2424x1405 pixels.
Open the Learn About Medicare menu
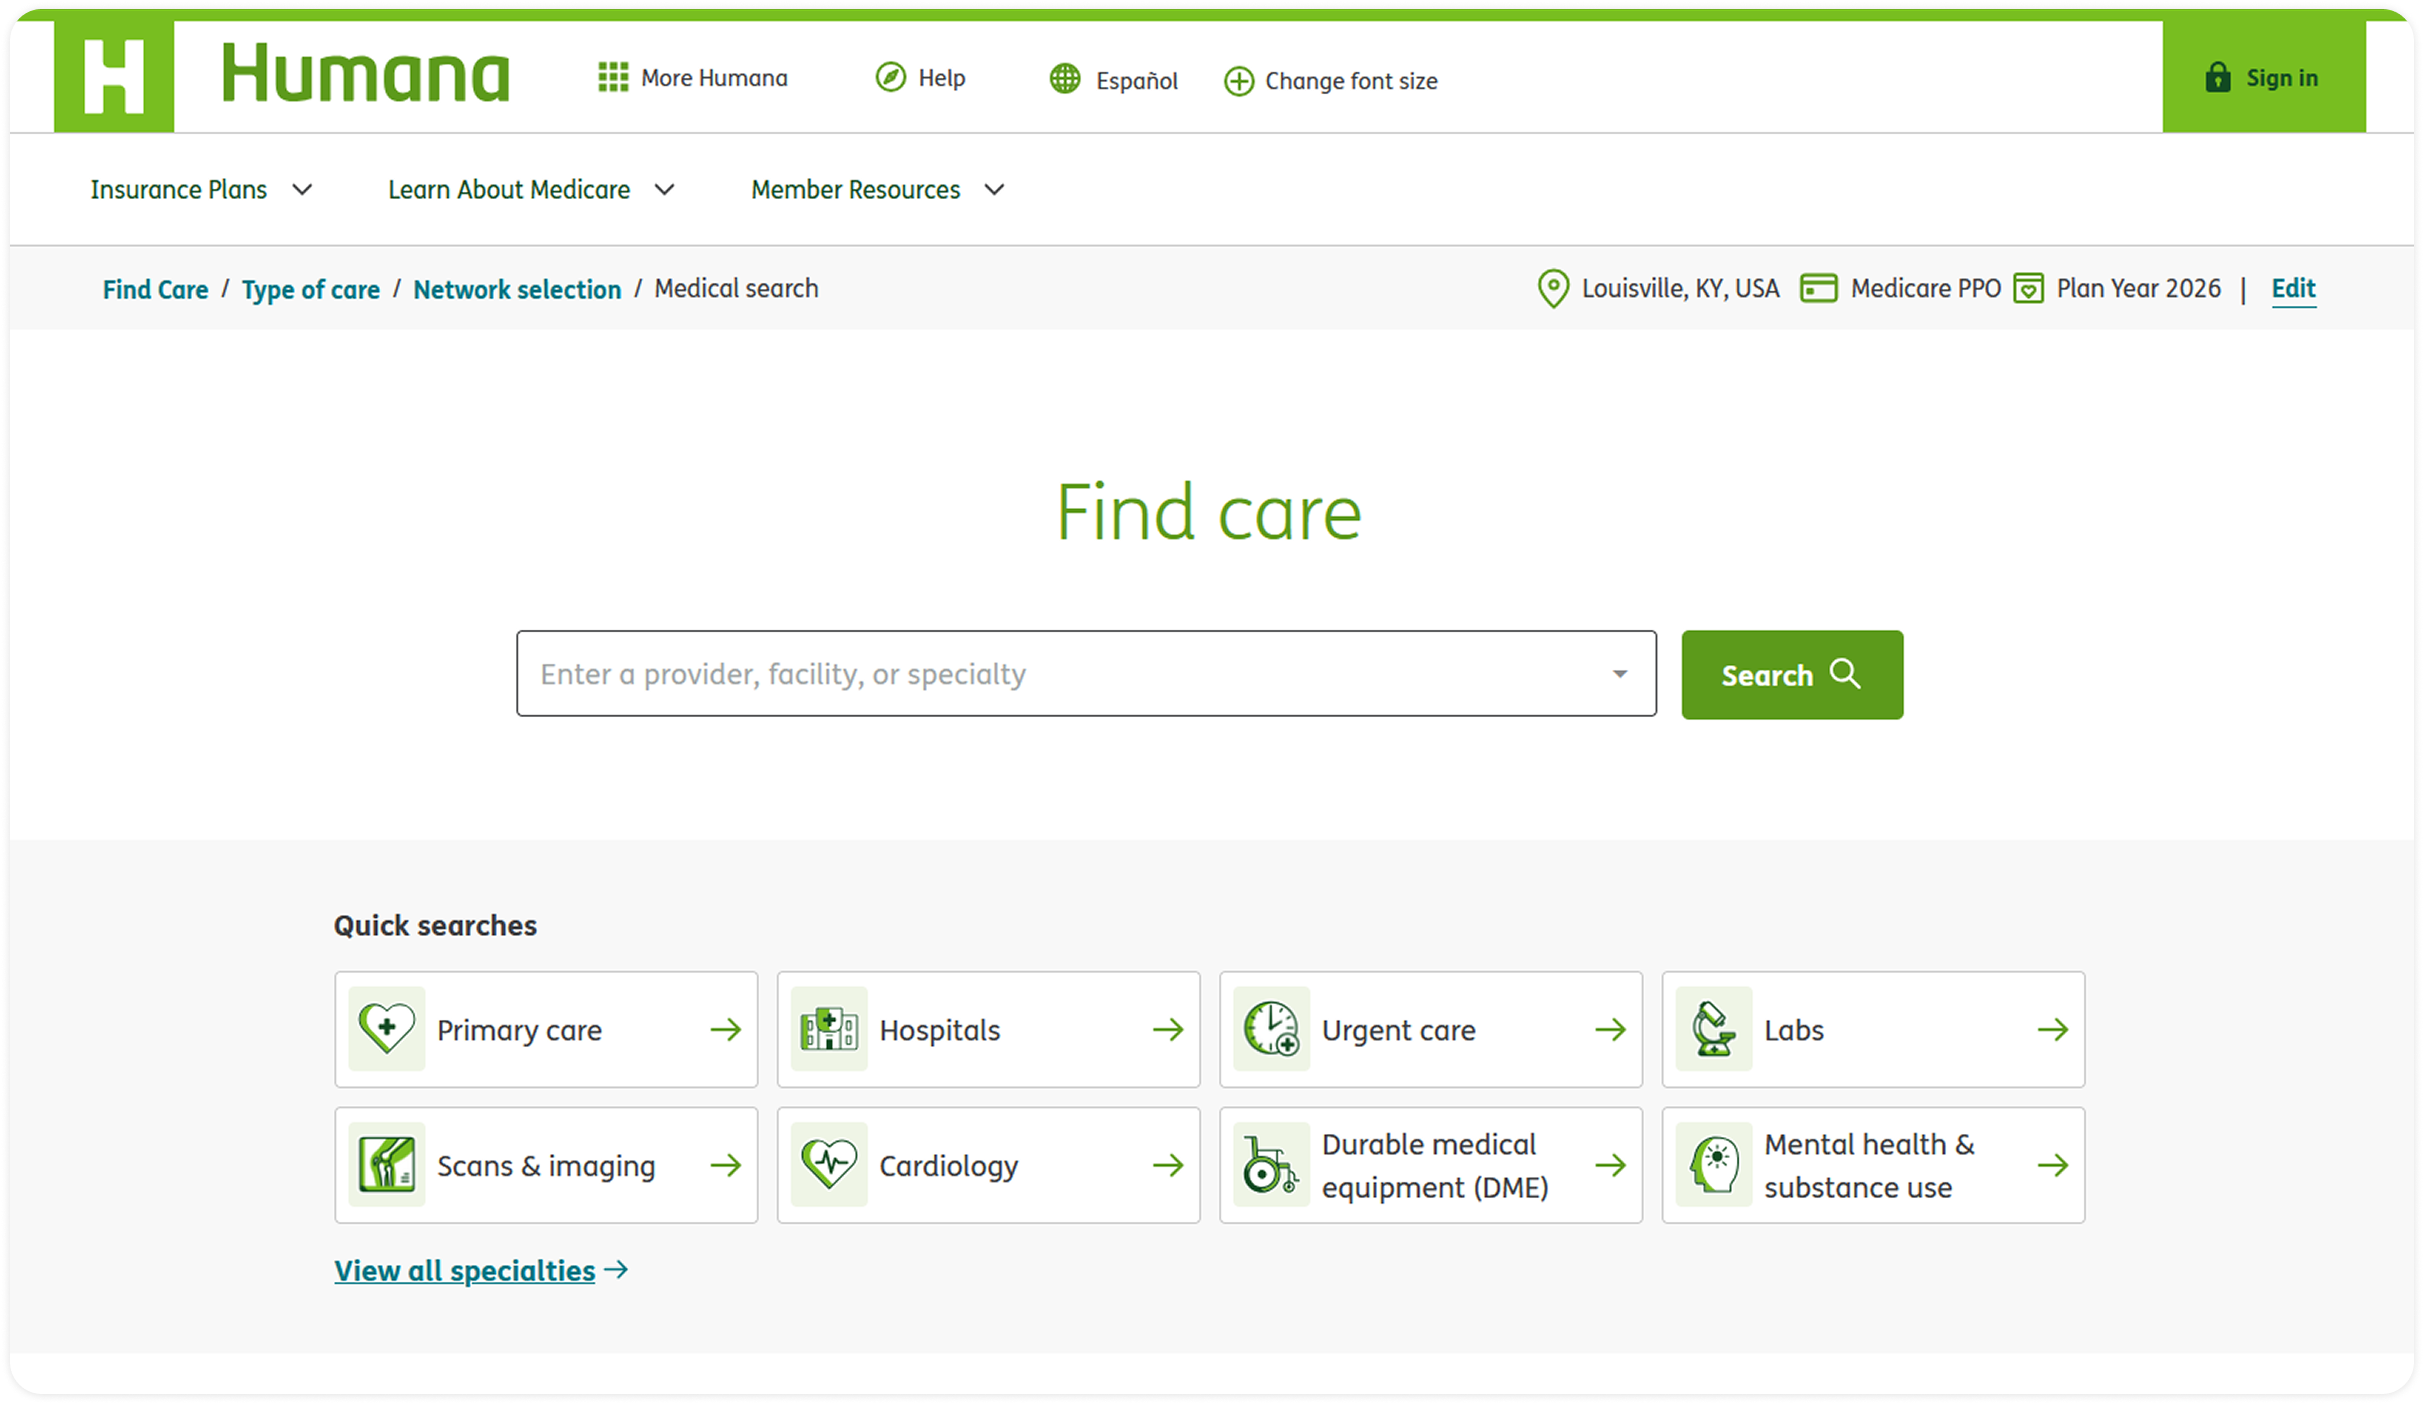532,190
